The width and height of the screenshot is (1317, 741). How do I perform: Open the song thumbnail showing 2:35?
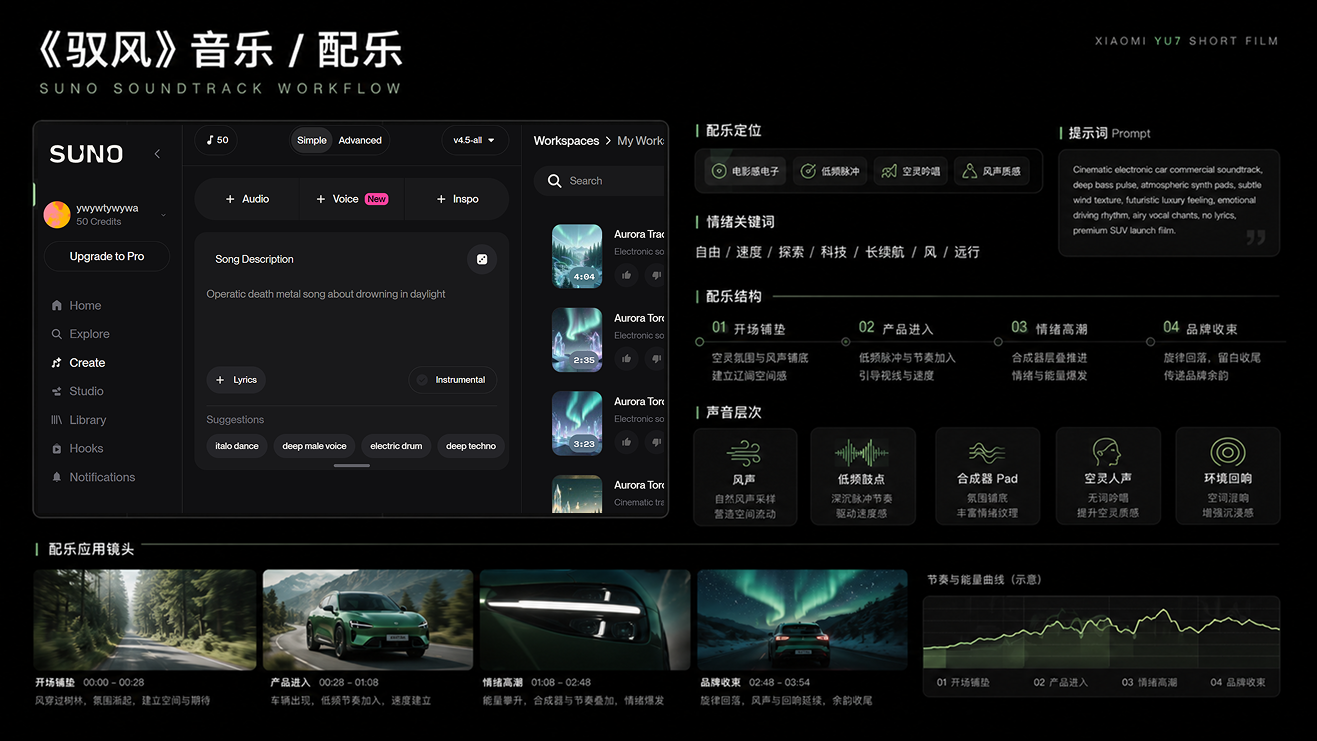click(x=577, y=340)
